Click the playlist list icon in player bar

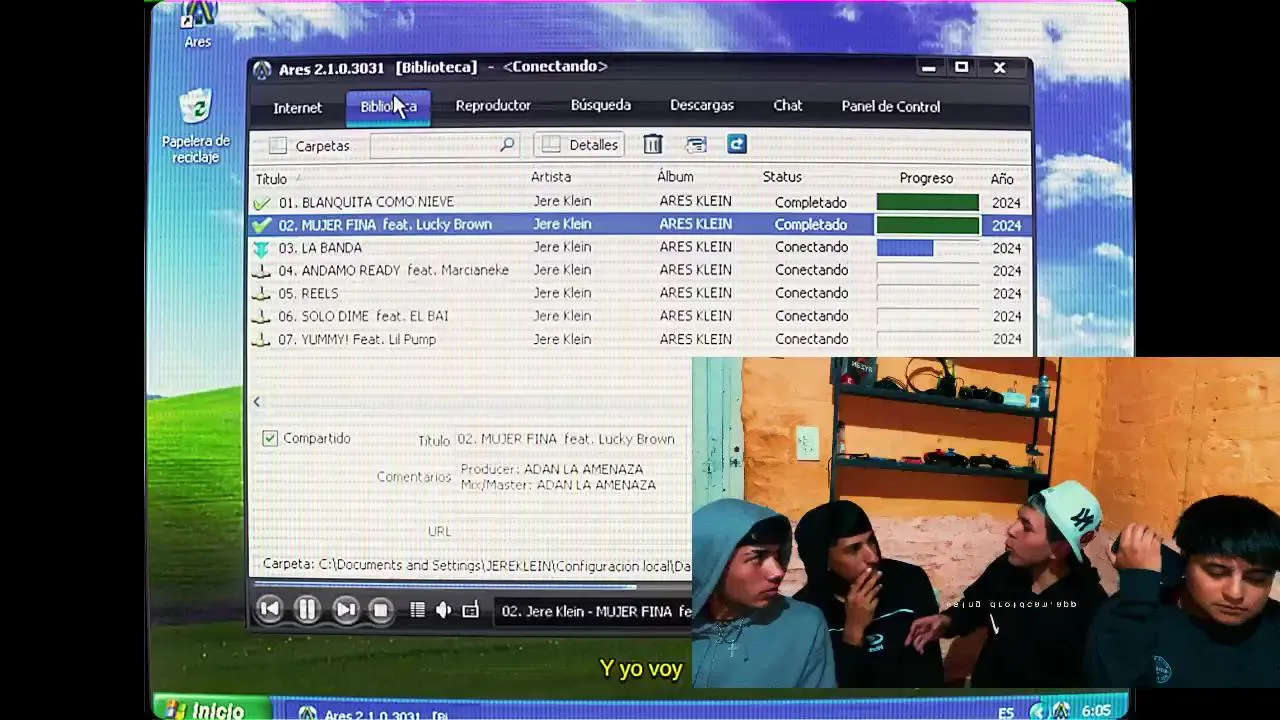point(418,610)
